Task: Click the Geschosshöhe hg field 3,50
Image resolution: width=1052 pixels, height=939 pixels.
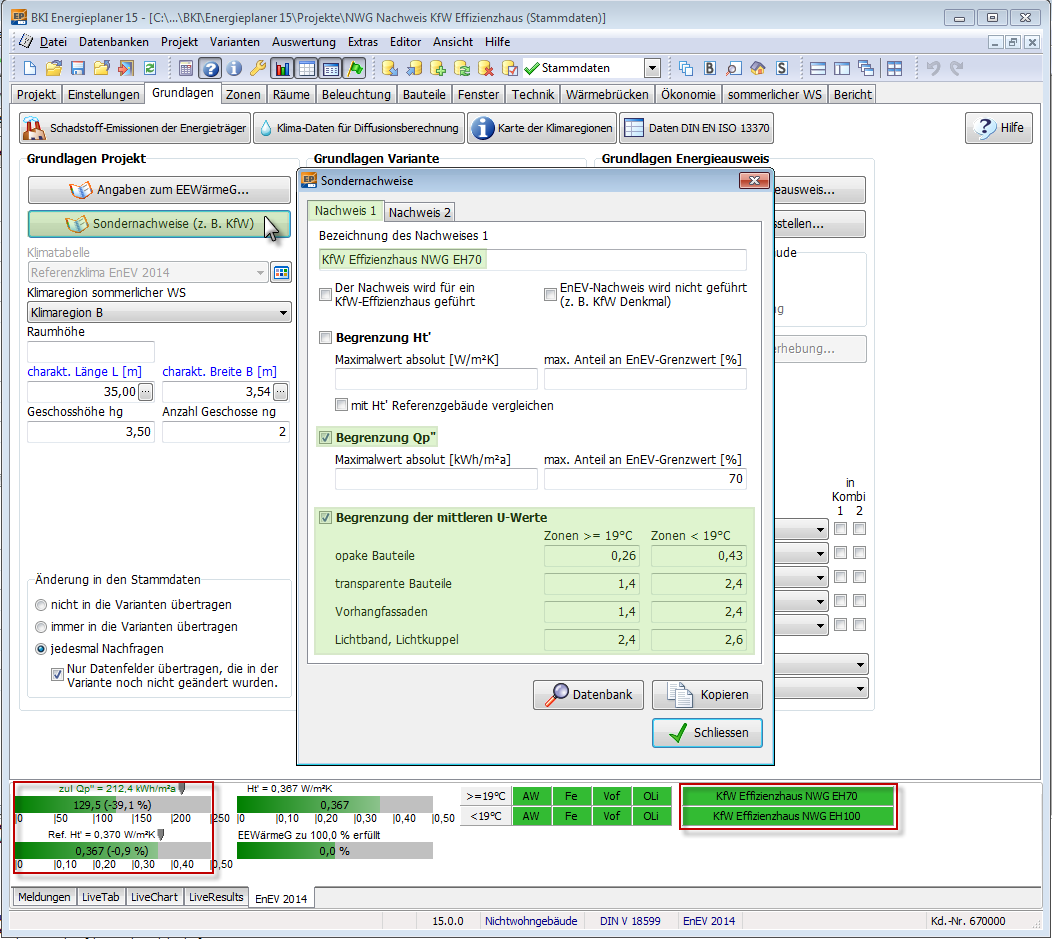Action: pos(91,432)
